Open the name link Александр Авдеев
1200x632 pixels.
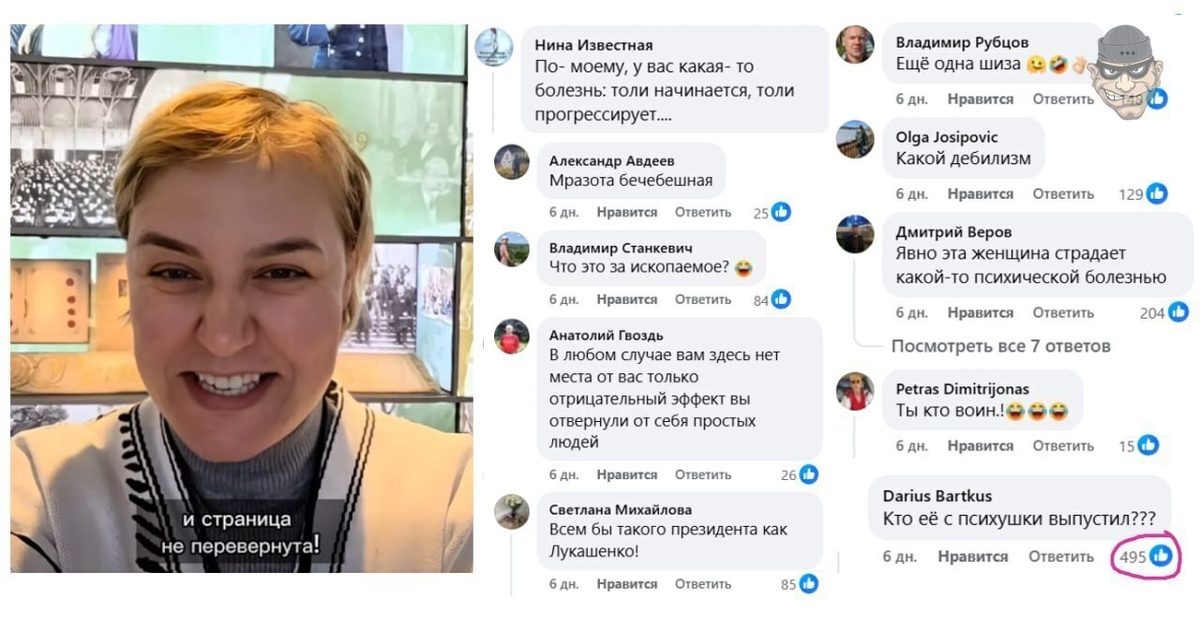(612, 160)
